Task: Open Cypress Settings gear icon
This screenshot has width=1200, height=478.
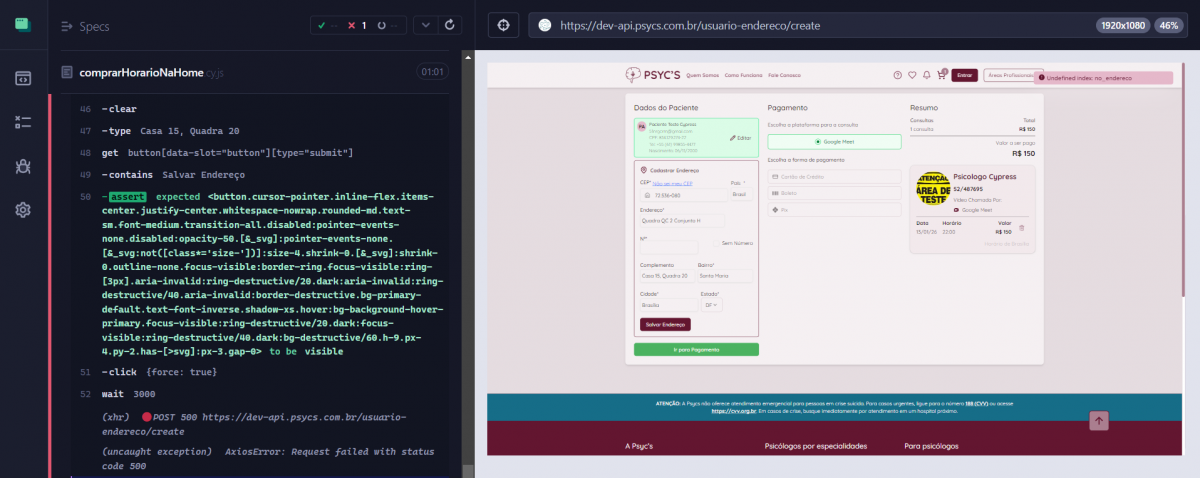Action: (23, 210)
